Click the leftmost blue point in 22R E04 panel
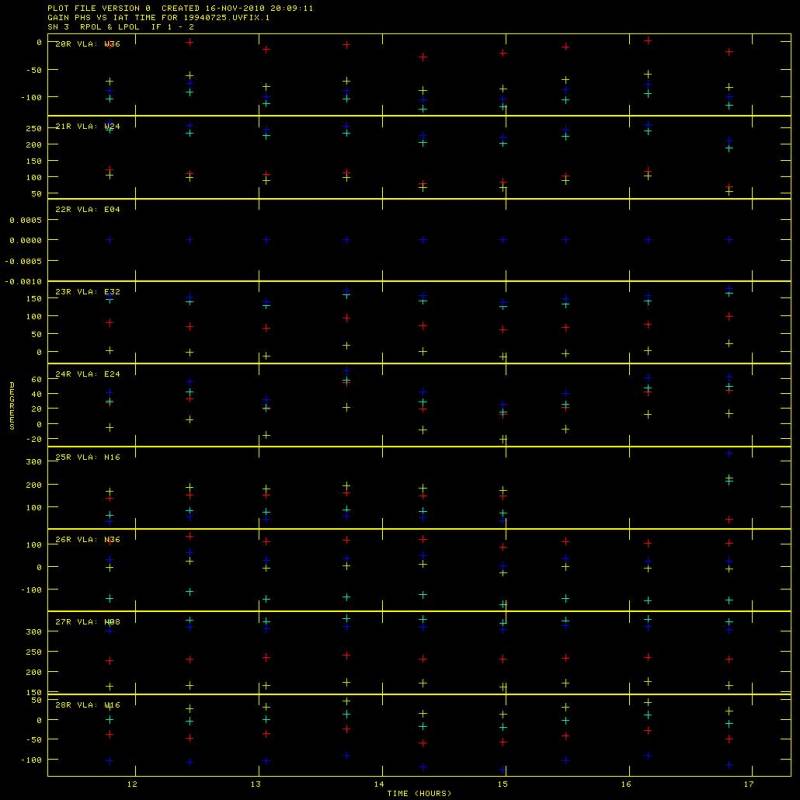Viewport: 800px width, 800px height. [109, 240]
